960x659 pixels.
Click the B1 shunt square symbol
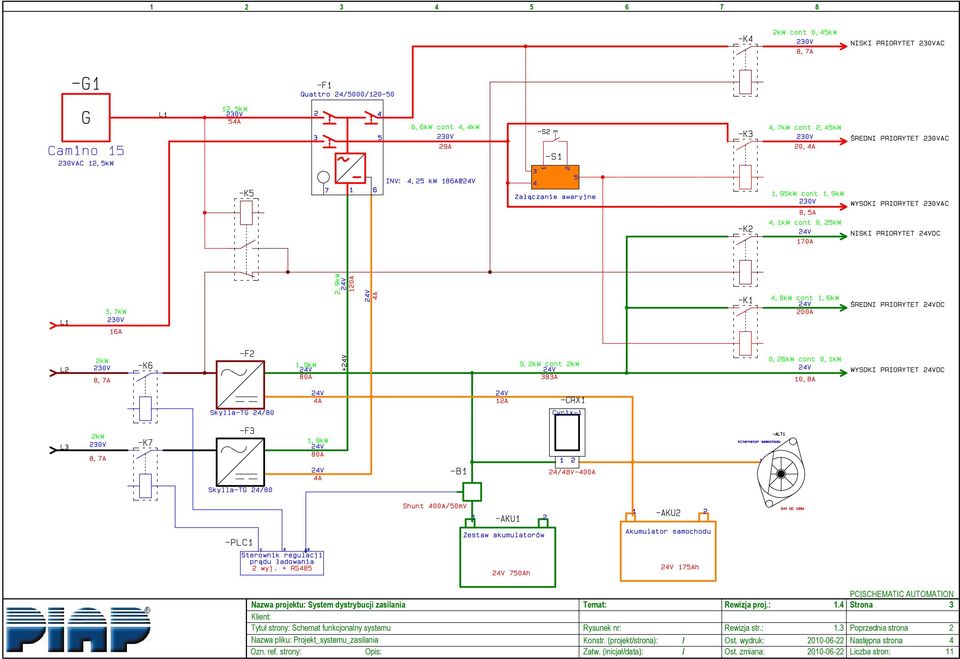471,492
